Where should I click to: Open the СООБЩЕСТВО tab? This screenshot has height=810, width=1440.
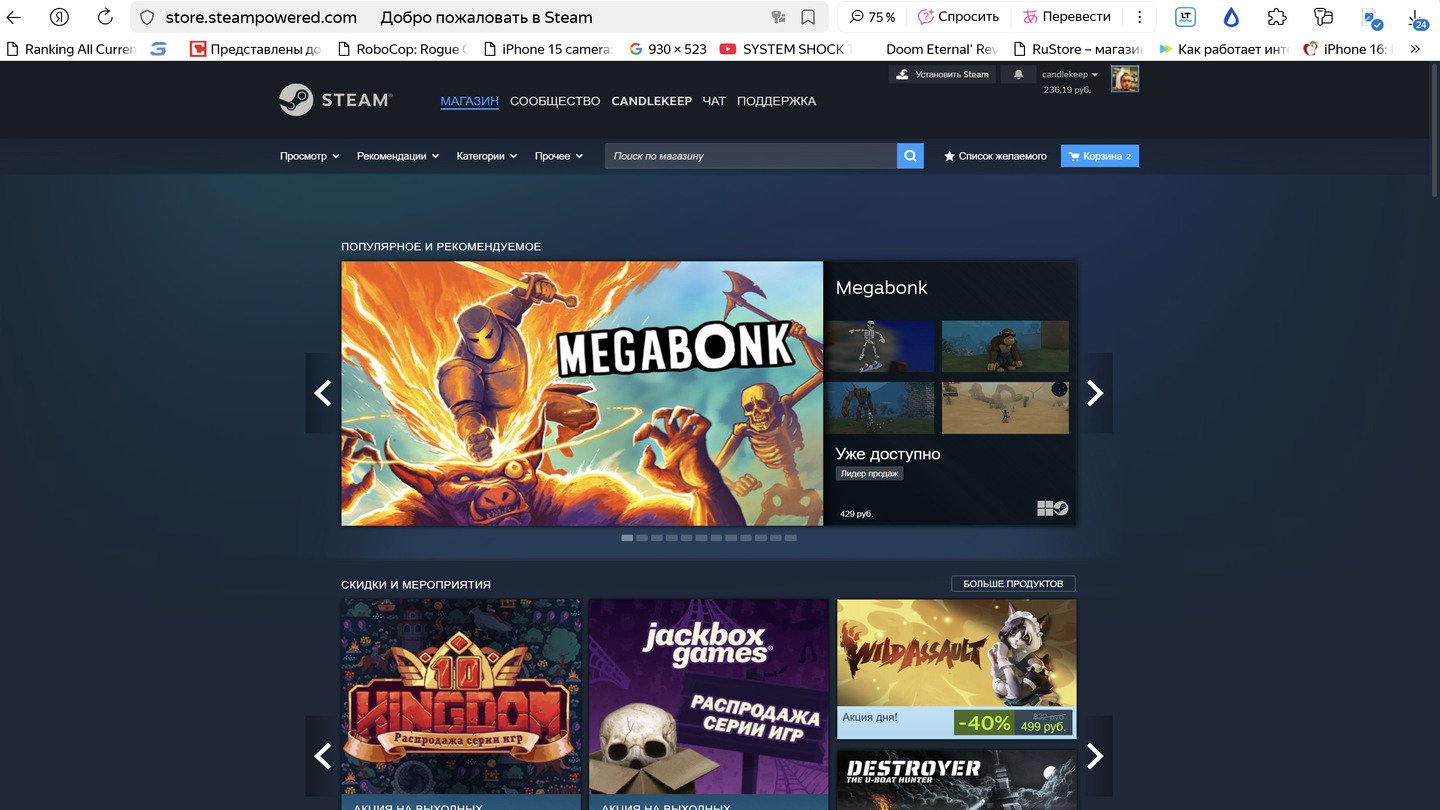(x=555, y=101)
